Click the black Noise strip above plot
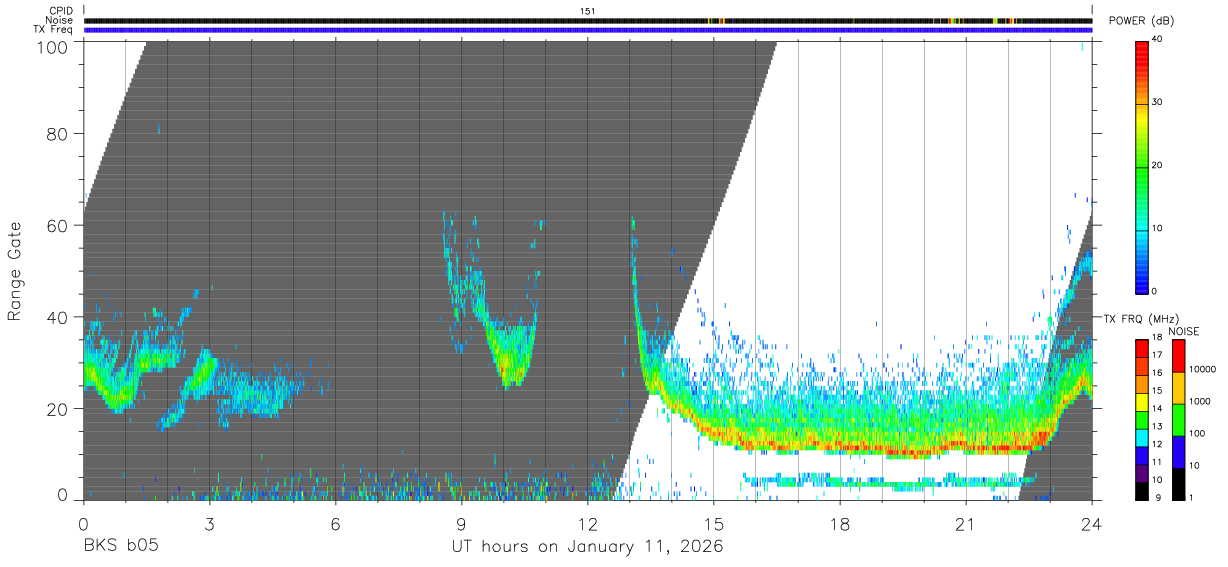This screenshot has width=1228, height=567. point(588,20)
